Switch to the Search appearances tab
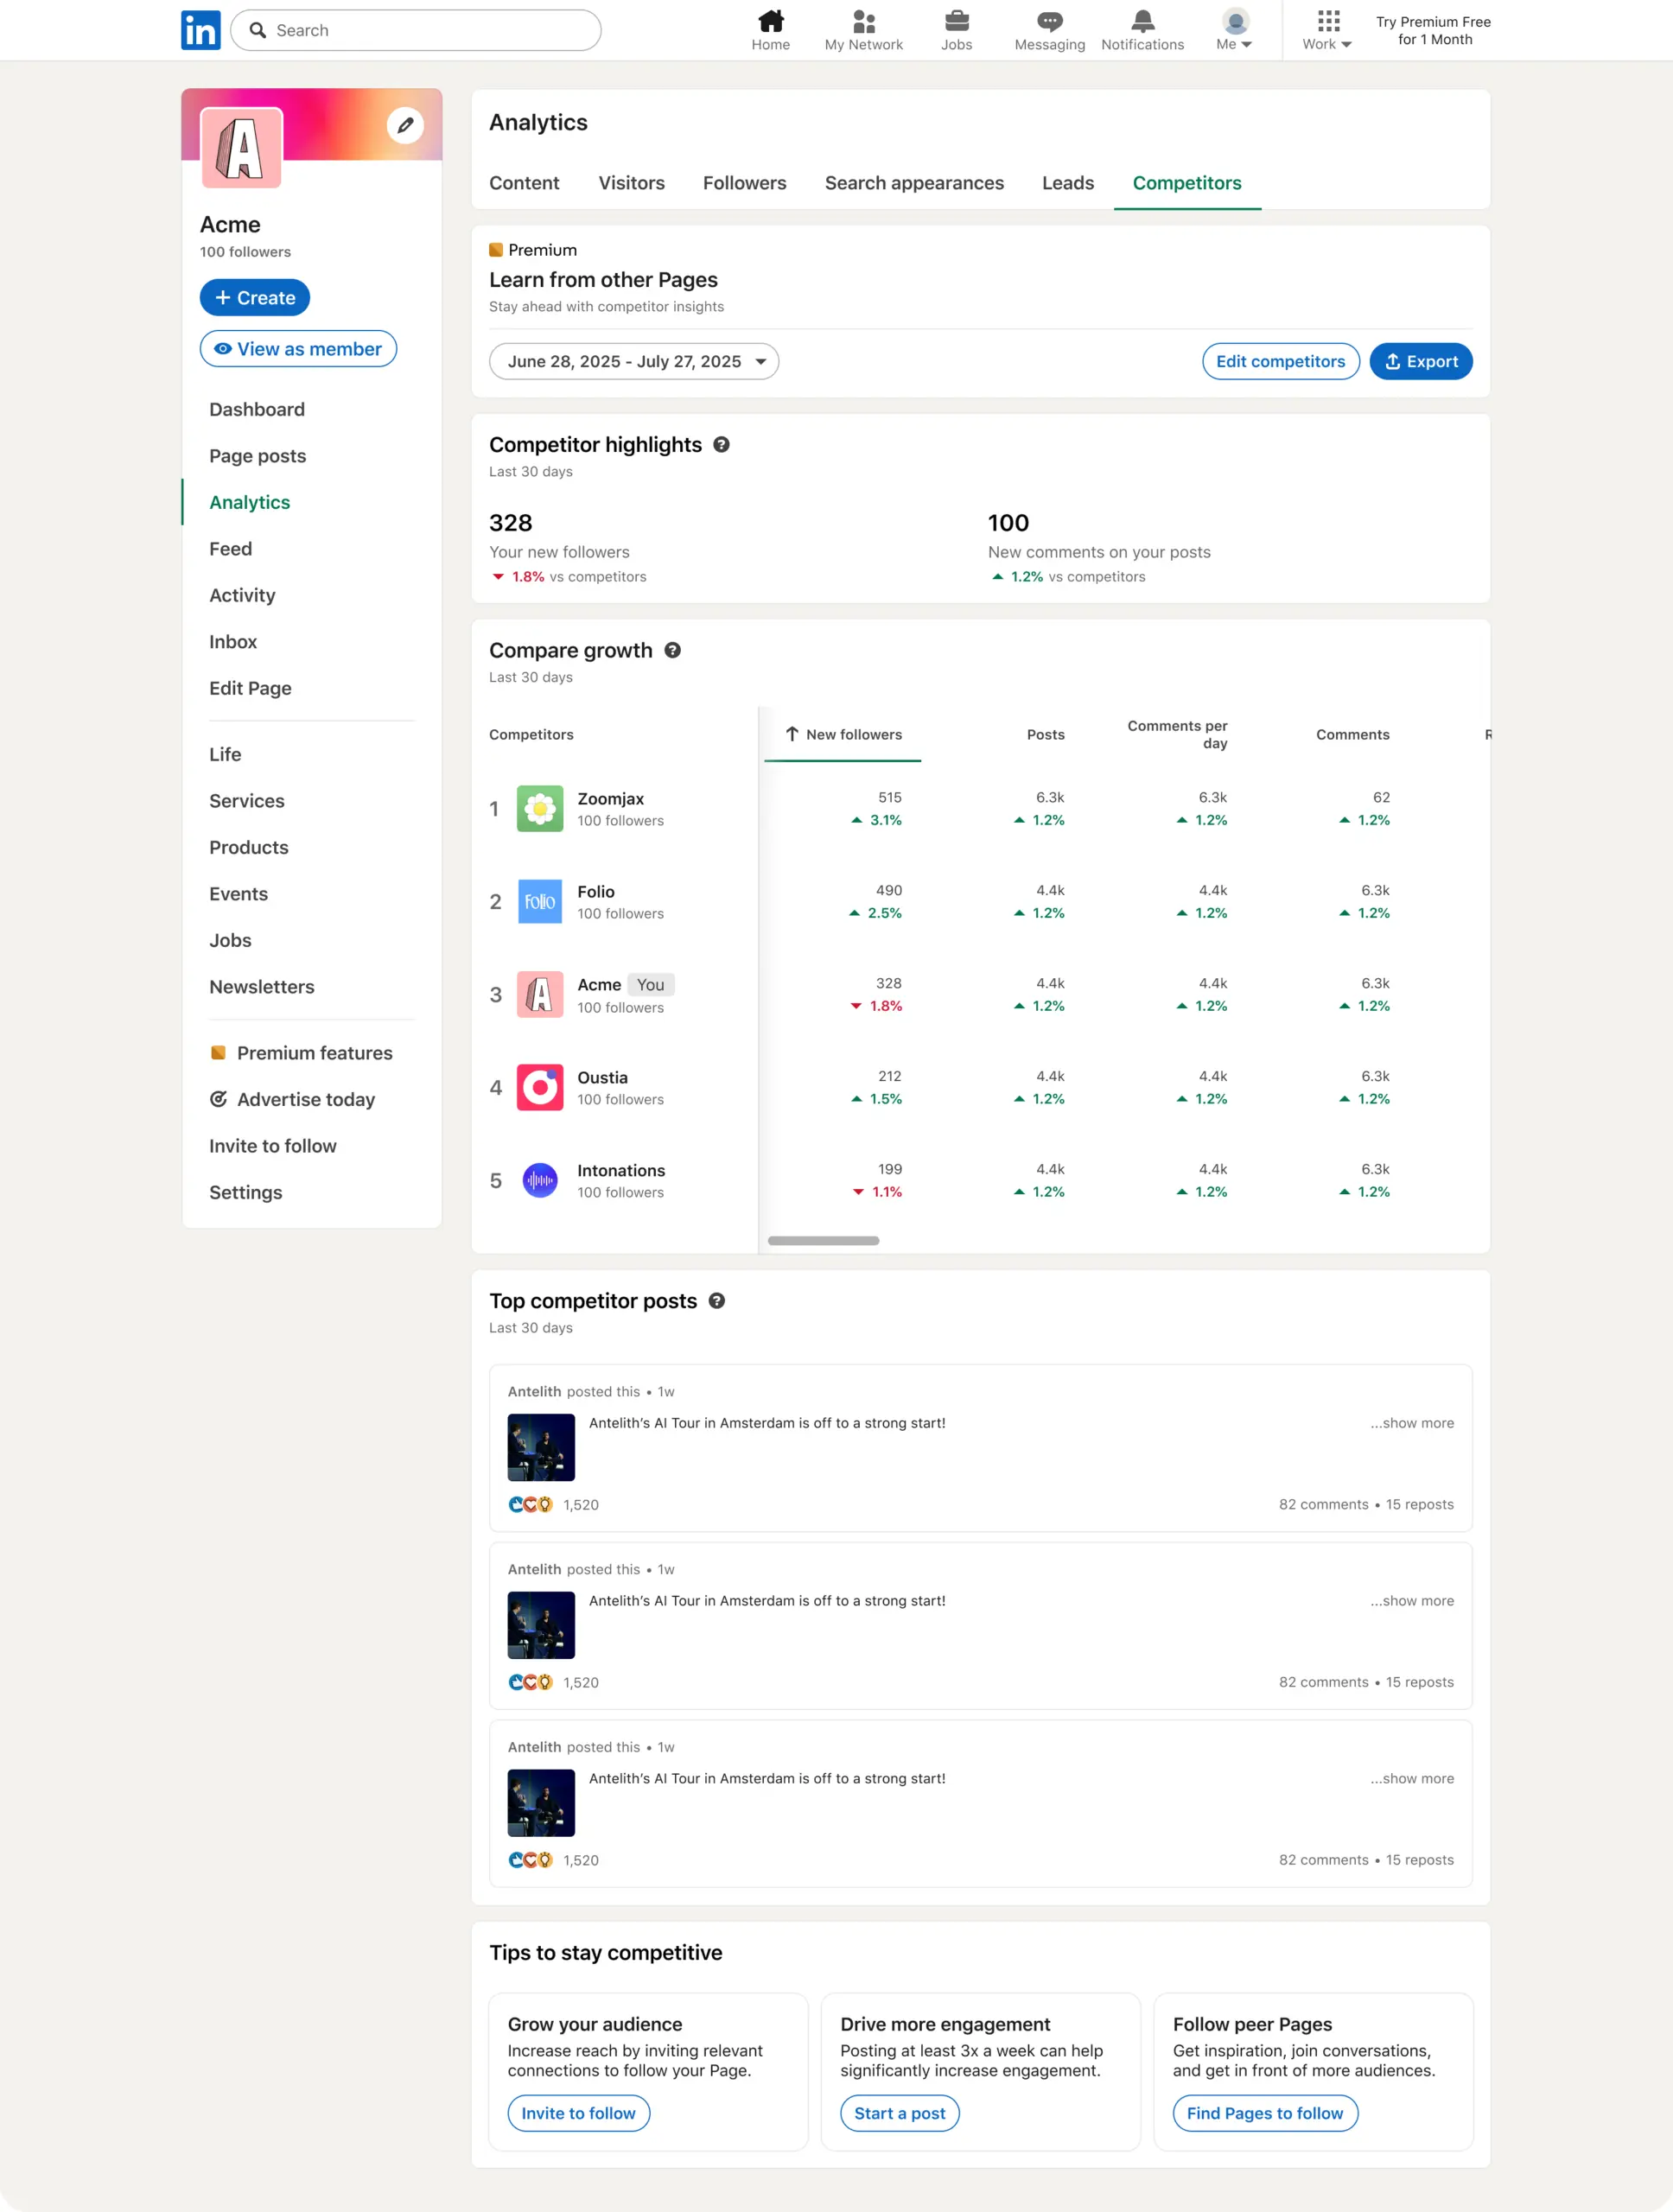The height and width of the screenshot is (2212, 1673). coord(914,183)
